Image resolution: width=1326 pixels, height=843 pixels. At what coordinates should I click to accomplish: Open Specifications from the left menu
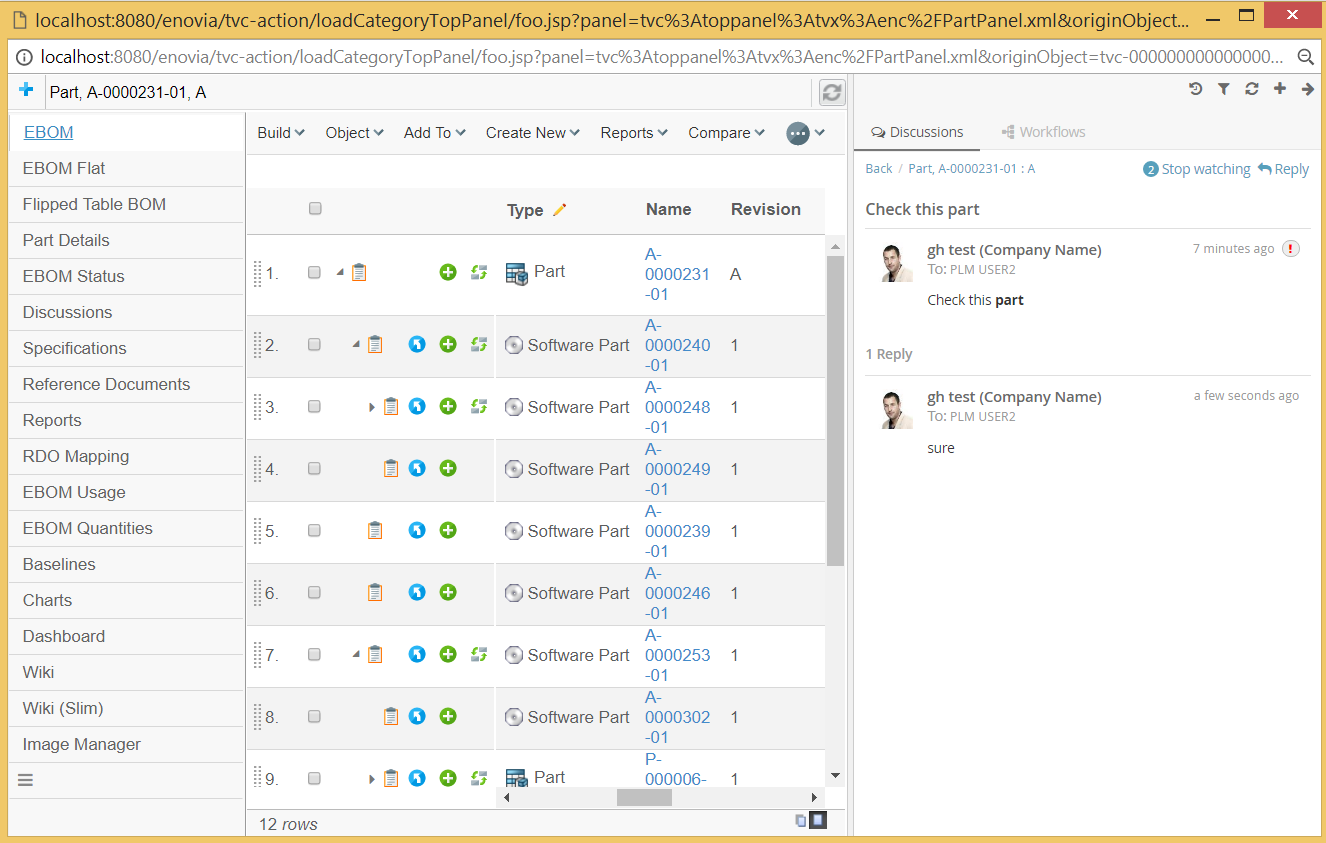[x=77, y=348]
